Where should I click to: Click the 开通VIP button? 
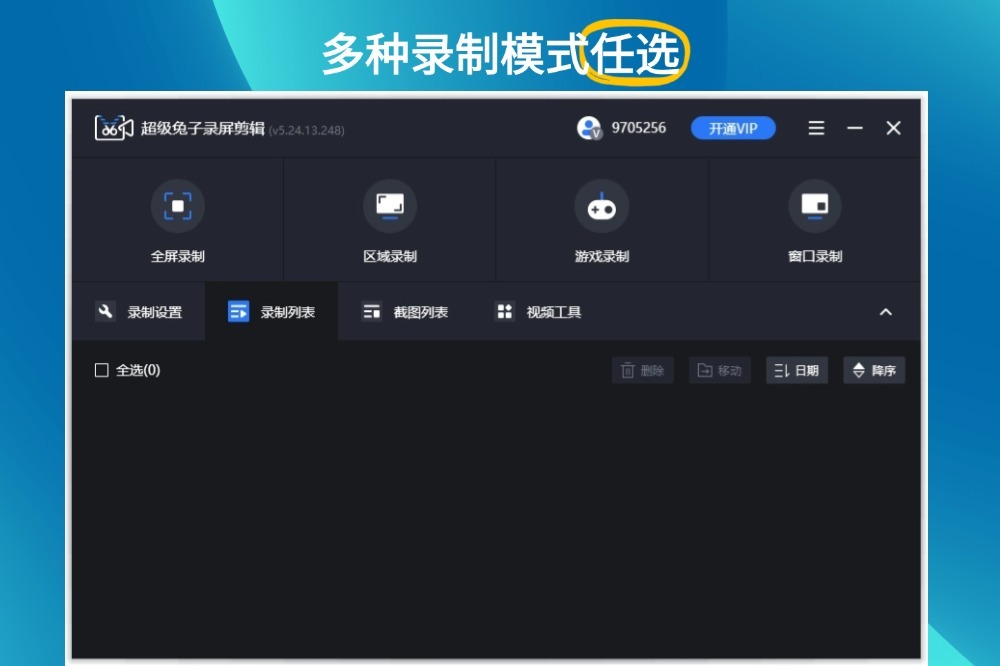click(x=733, y=128)
